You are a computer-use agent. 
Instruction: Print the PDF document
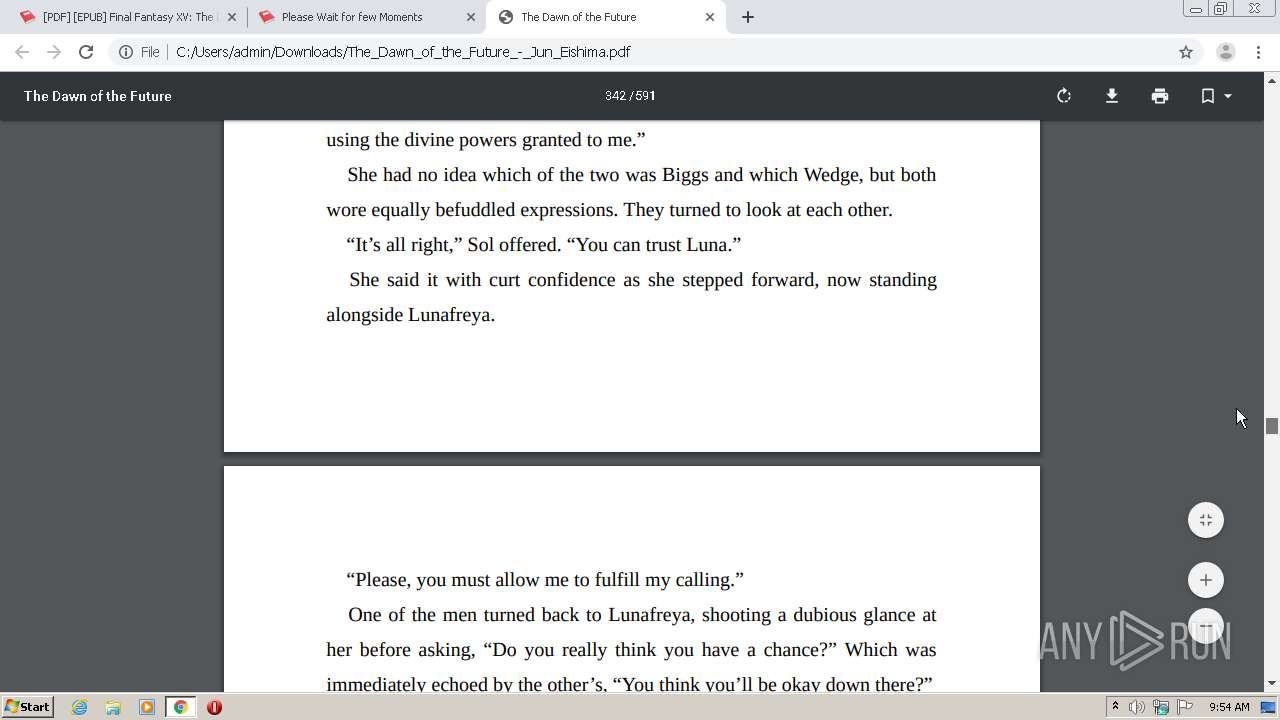pyautogui.click(x=1160, y=96)
